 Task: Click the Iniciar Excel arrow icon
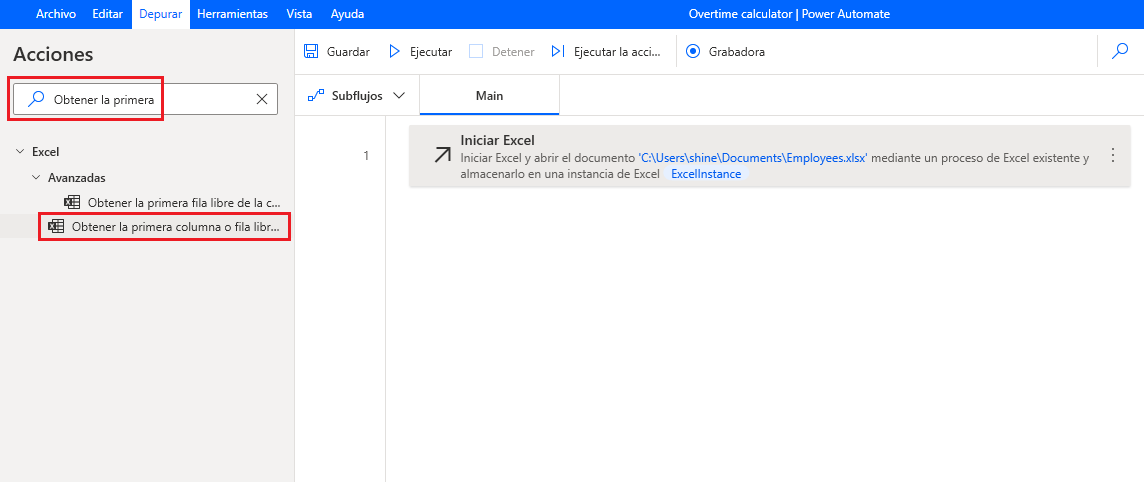click(442, 155)
